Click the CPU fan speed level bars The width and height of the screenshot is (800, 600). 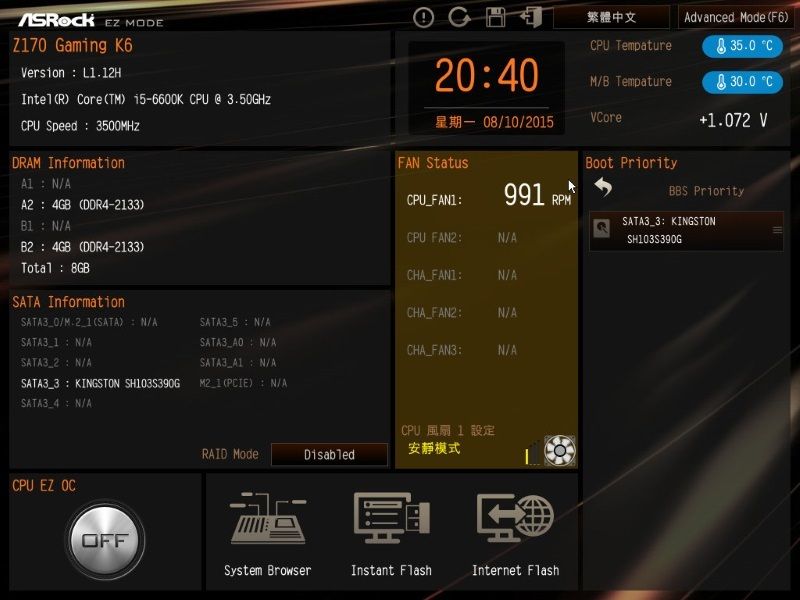[532, 456]
